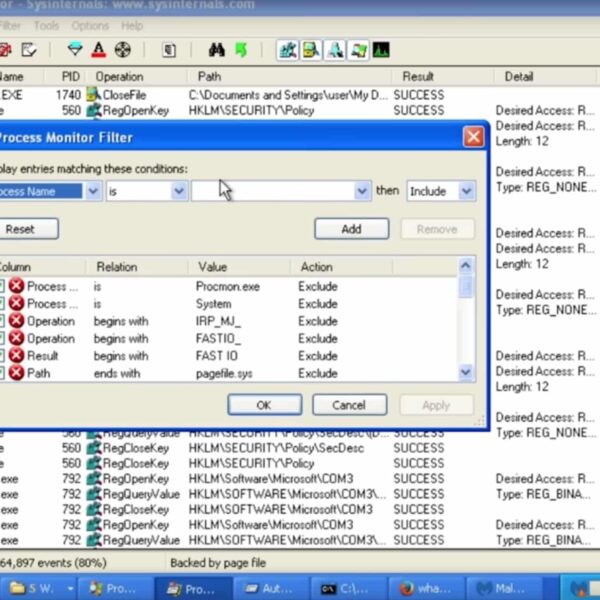Click the Action column header in filter list
Screen dimensions: 600x600
(x=342, y=267)
